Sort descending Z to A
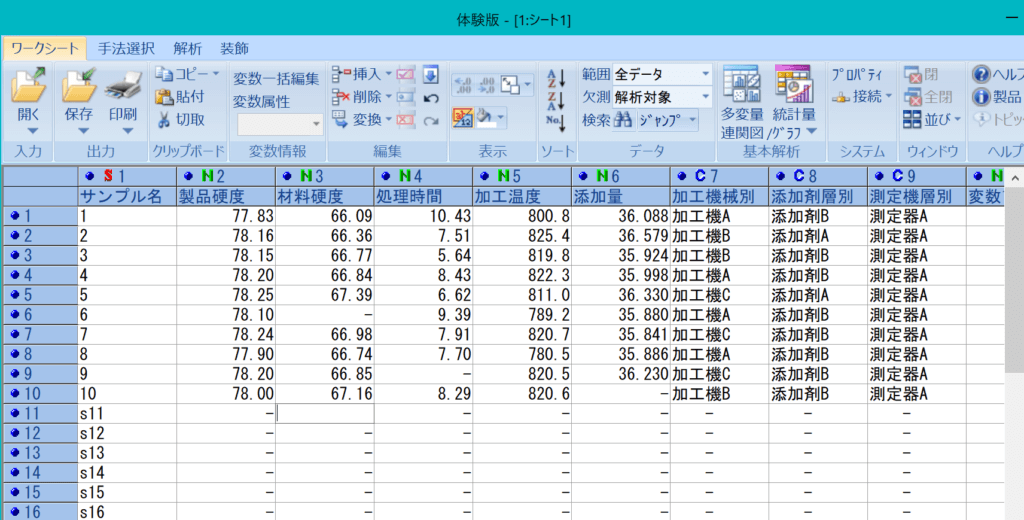 (x=556, y=101)
